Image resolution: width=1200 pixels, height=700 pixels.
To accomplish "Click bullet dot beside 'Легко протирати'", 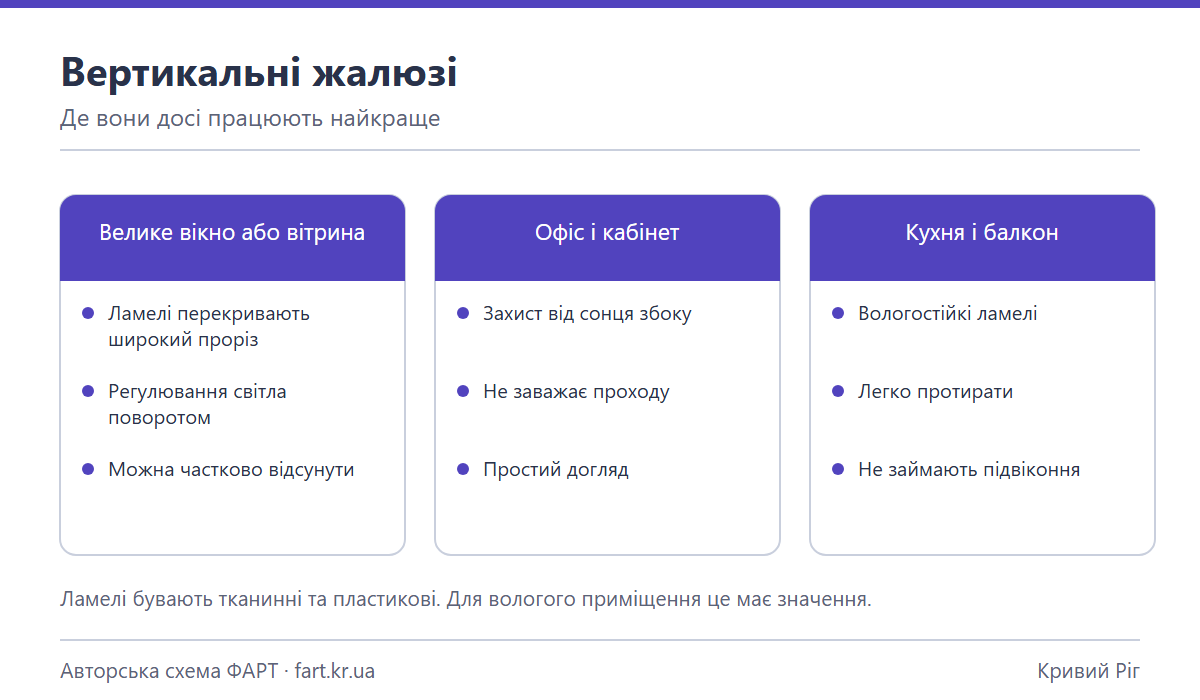I will (838, 391).
